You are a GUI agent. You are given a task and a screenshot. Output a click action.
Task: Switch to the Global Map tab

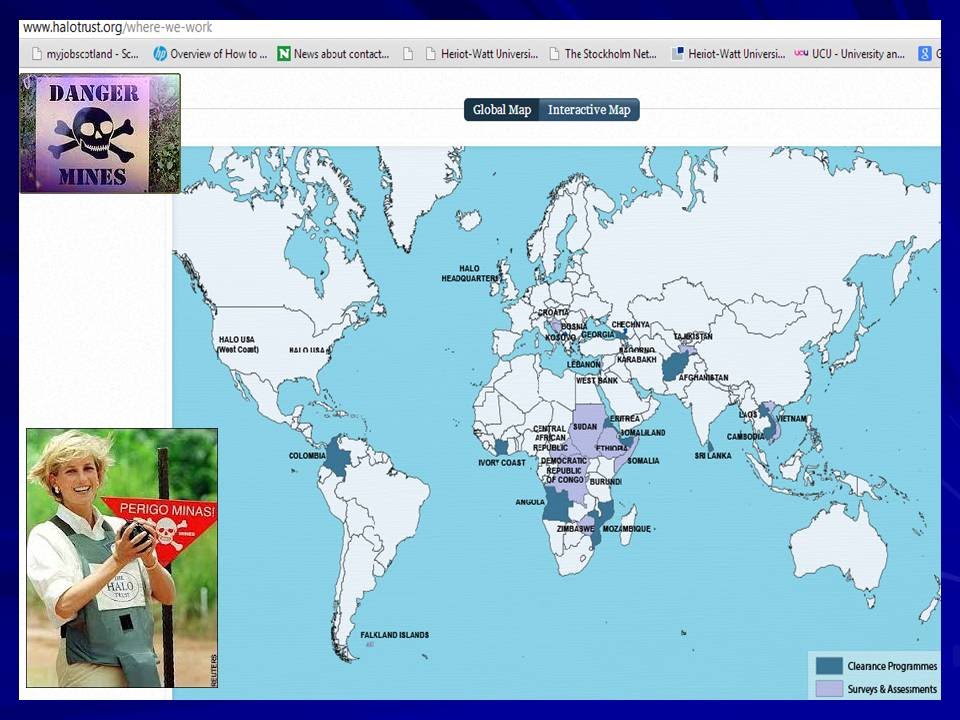501,110
